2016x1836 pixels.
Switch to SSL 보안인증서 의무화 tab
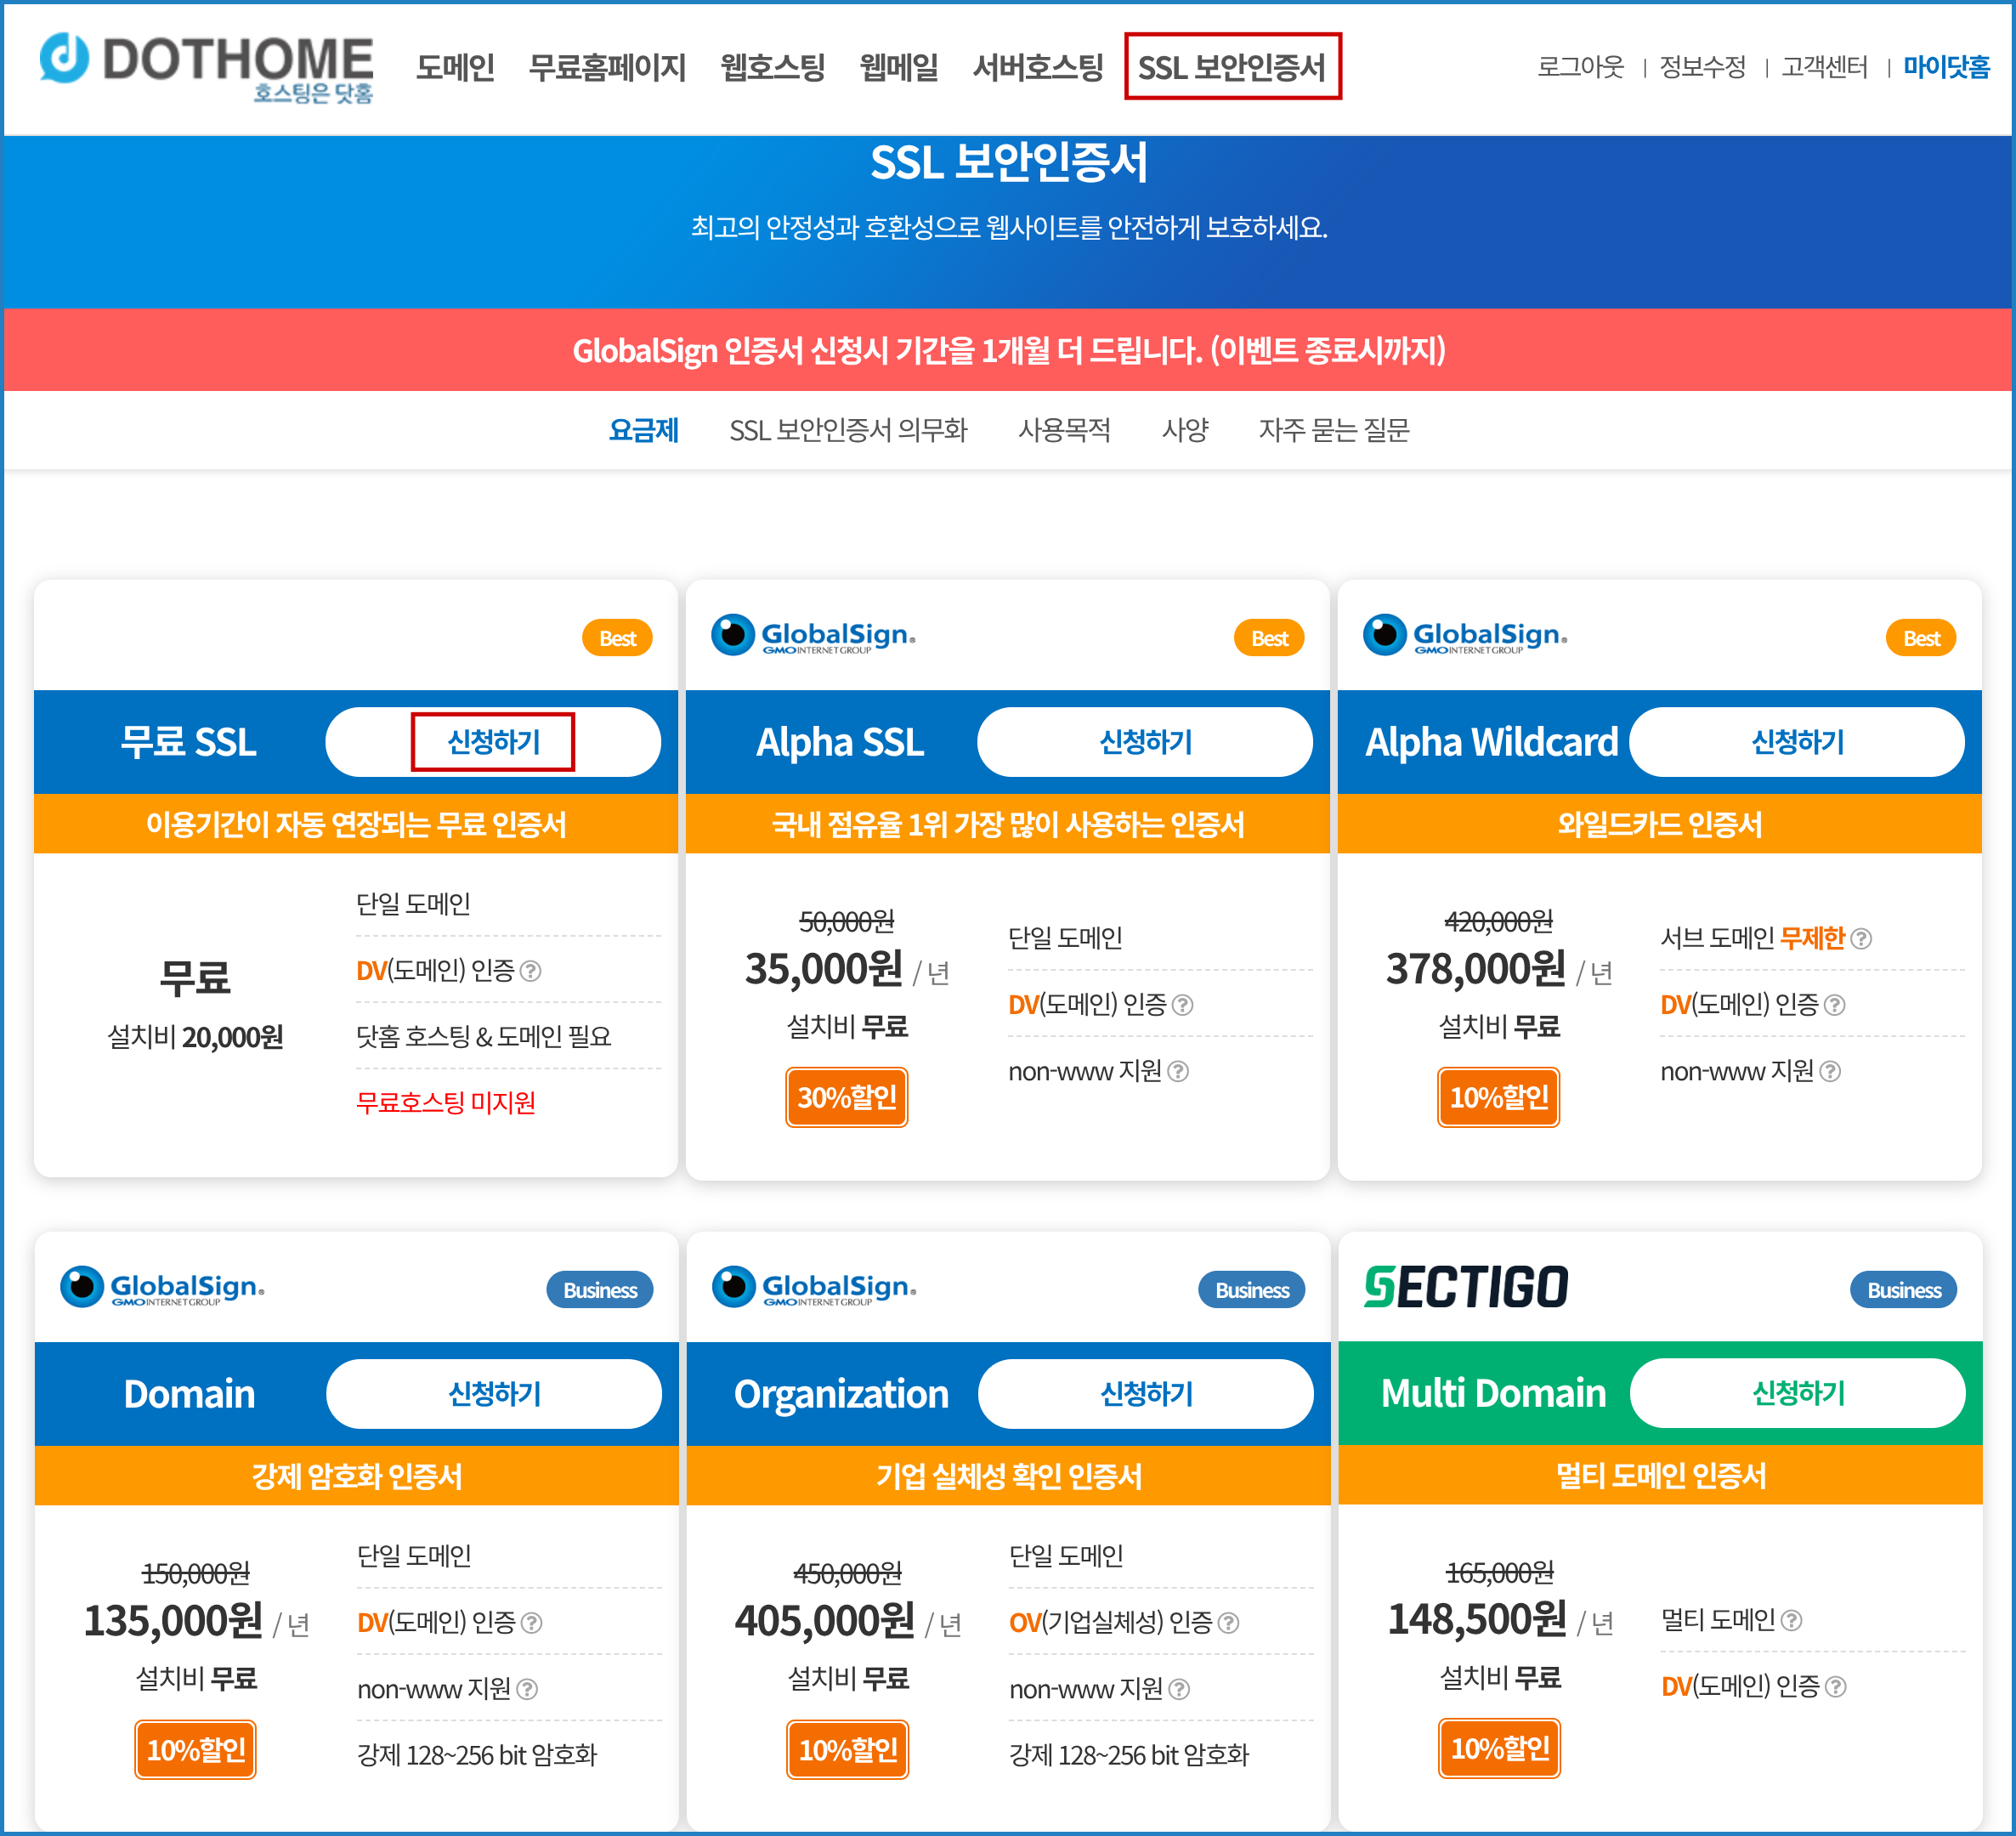[x=848, y=430]
